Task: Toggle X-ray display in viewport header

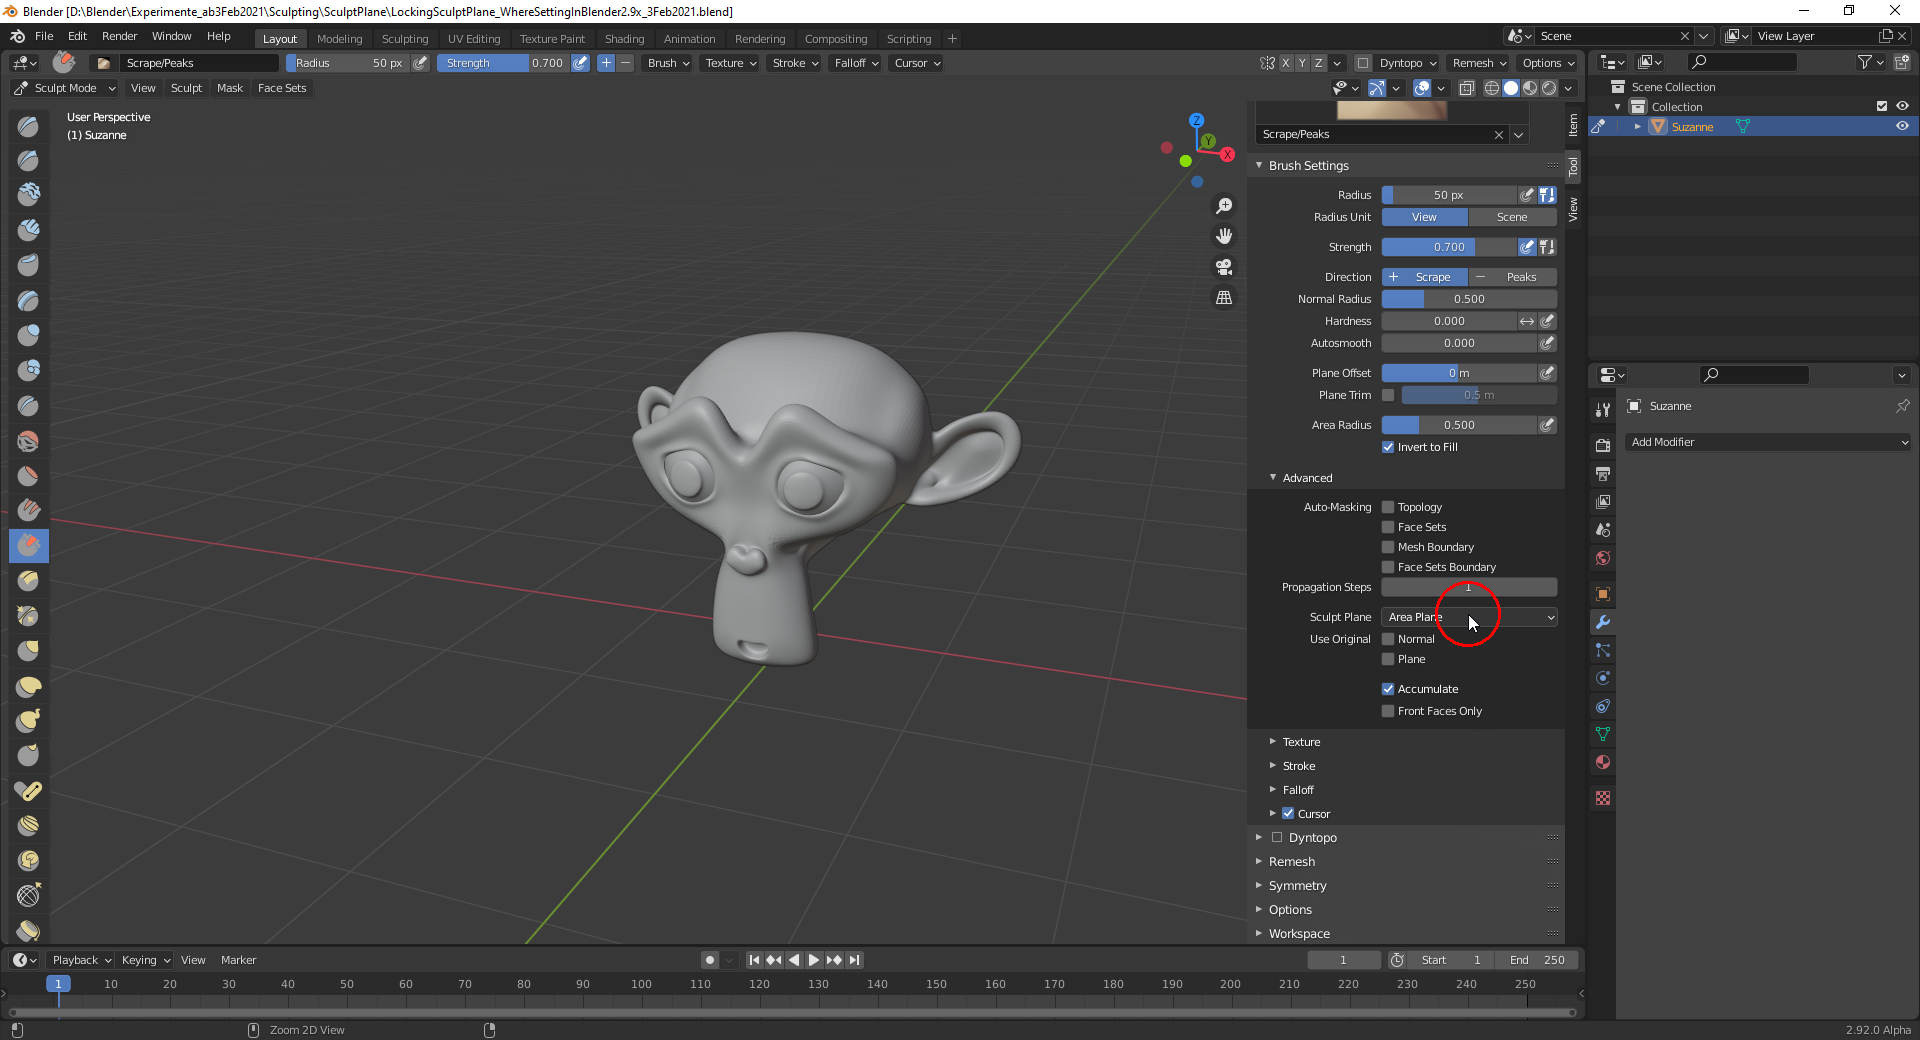Action: coord(1467,88)
